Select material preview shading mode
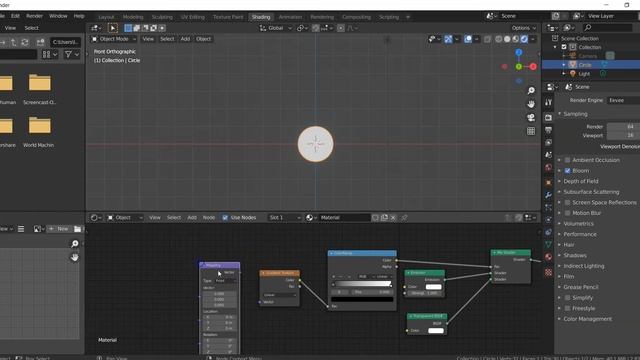The height and width of the screenshot is (360, 640). click(516, 39)
